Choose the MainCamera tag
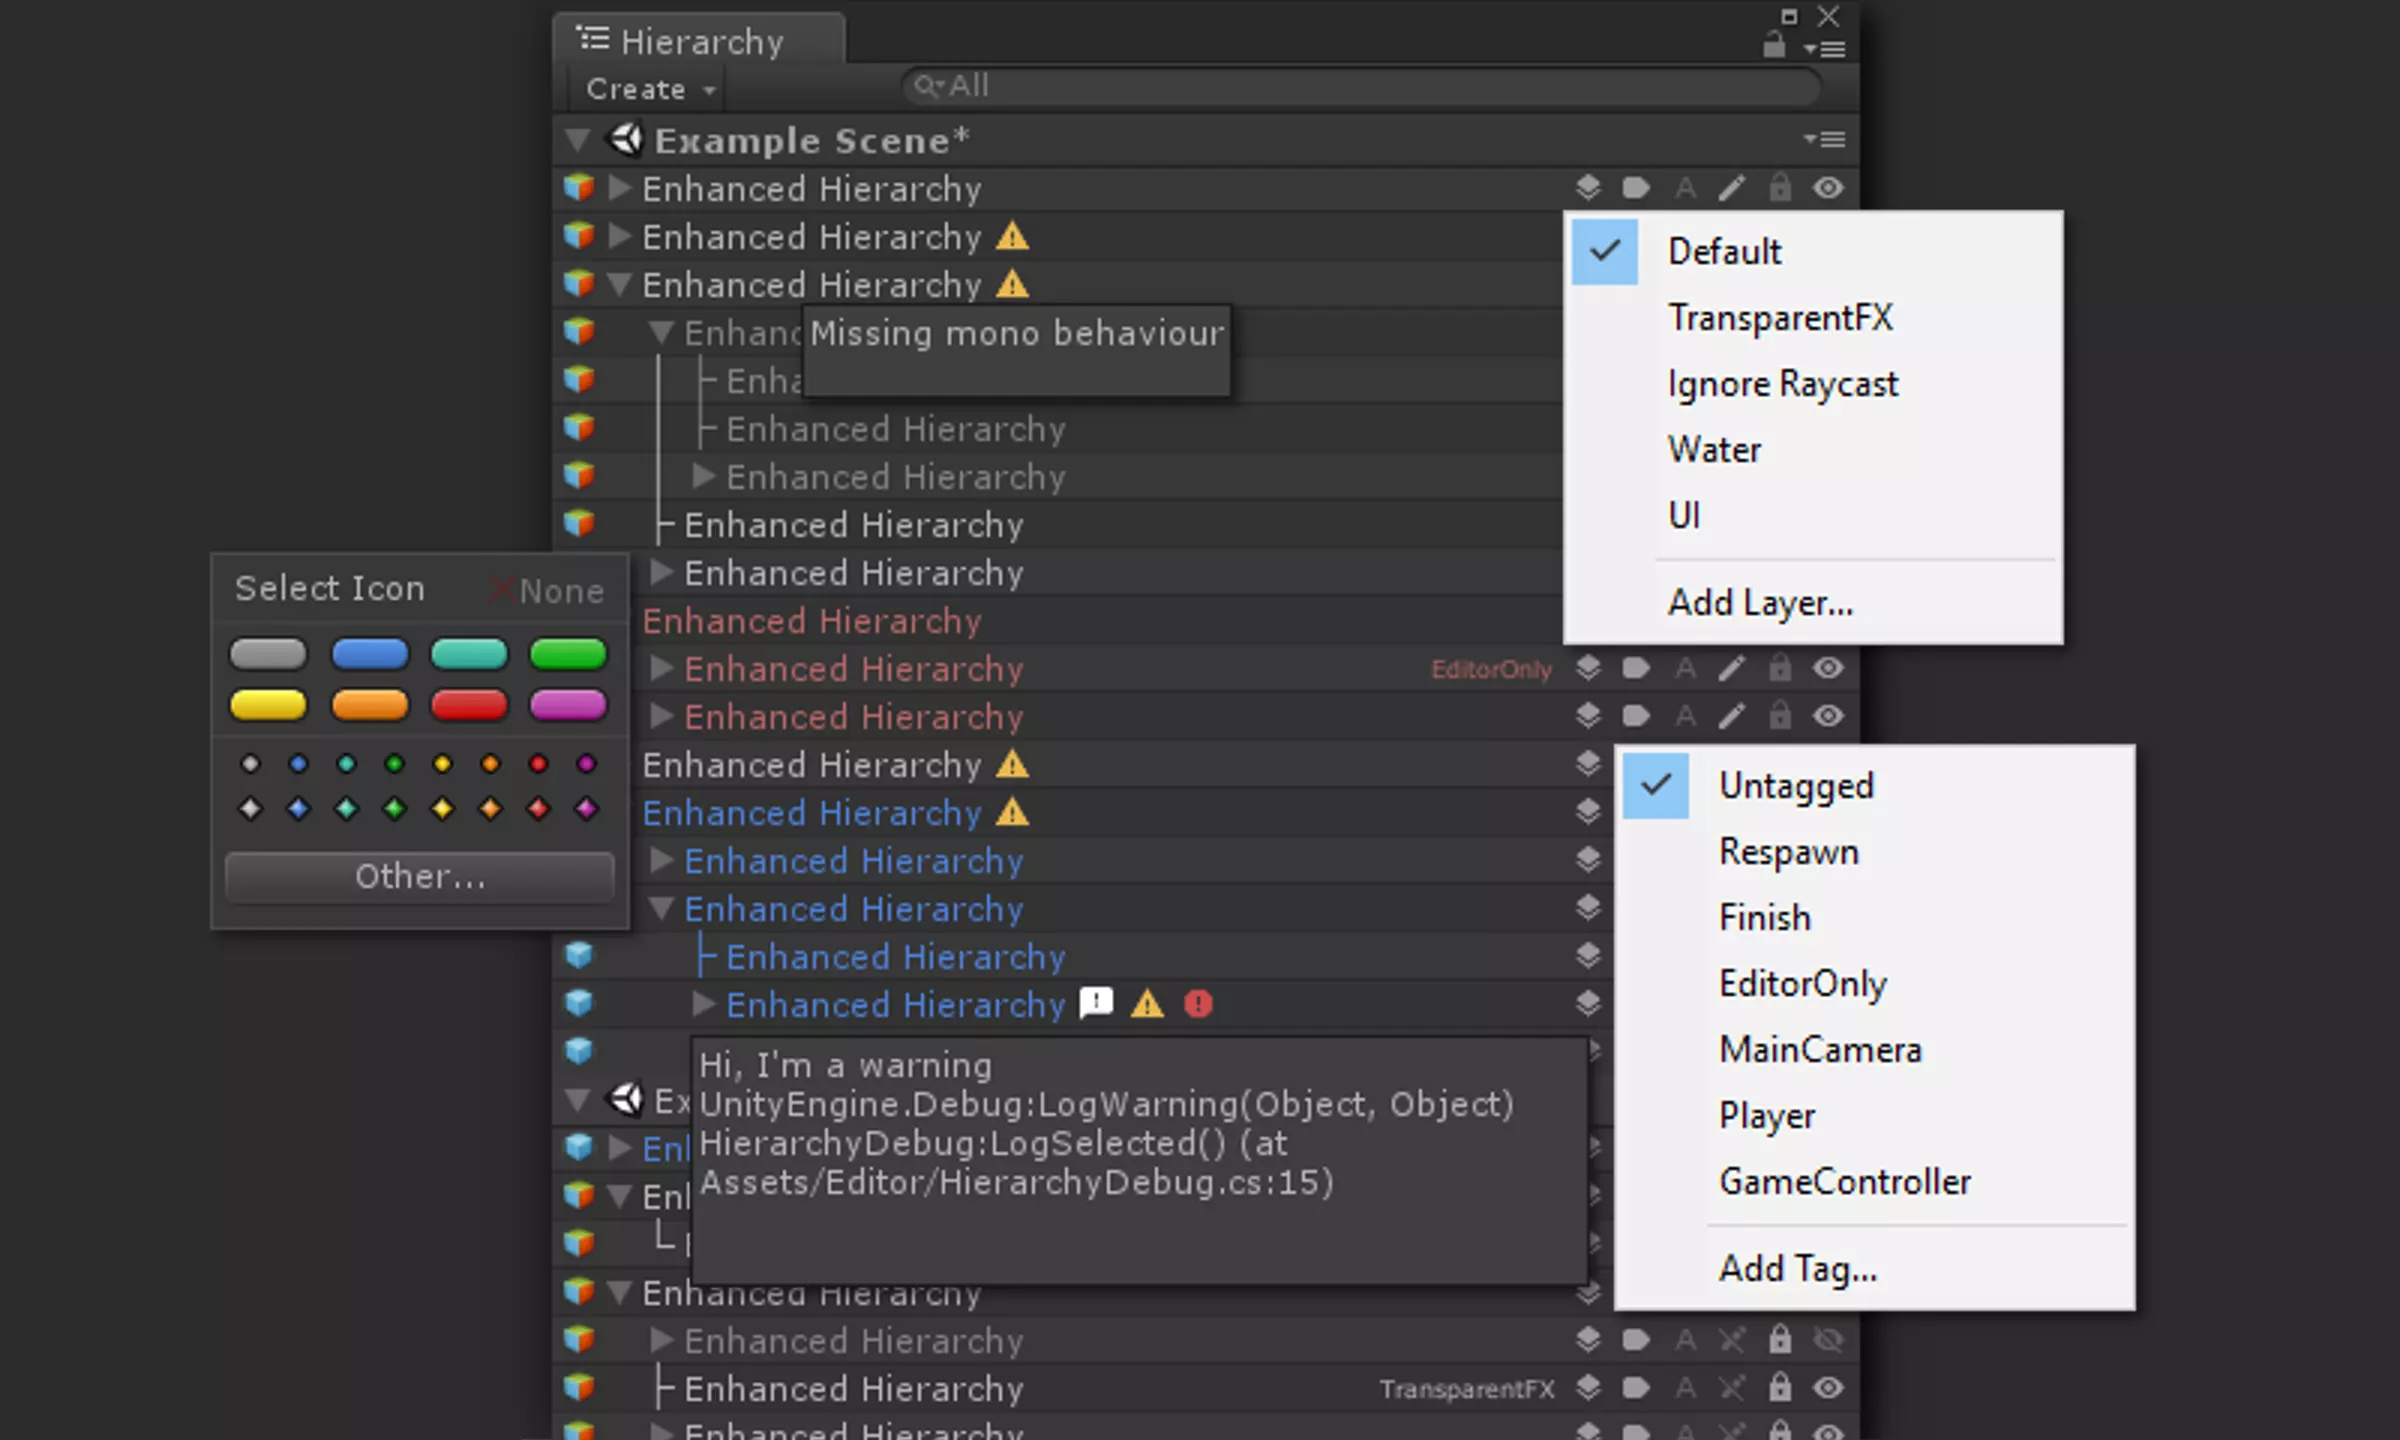 click(1820, 1050)
